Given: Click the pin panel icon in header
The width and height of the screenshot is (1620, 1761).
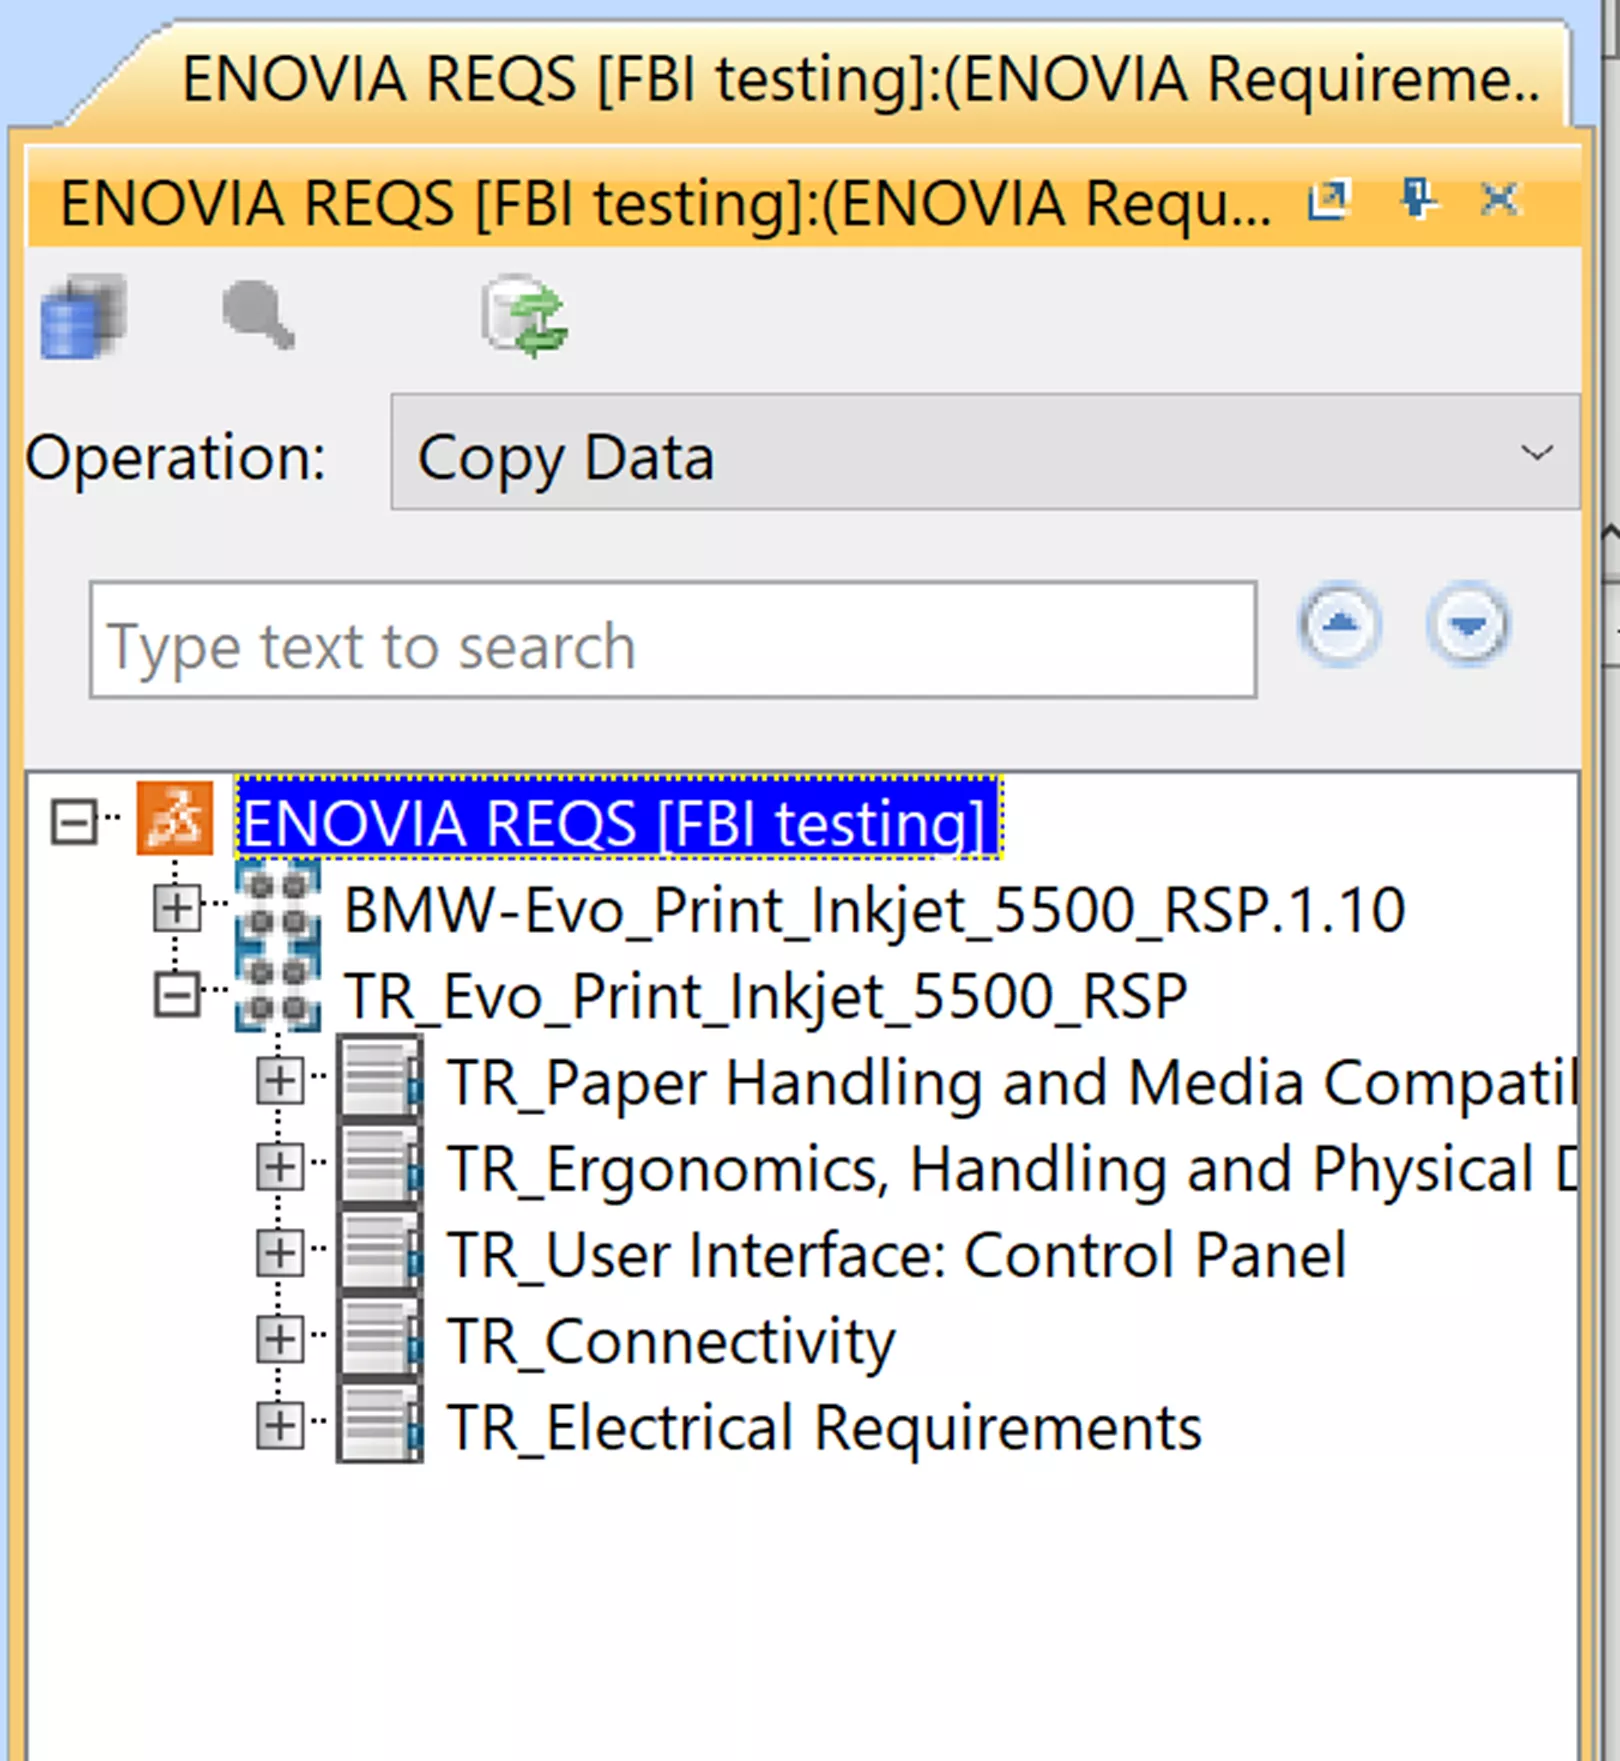Looking at the screenshot, I should pos(1417,198).
